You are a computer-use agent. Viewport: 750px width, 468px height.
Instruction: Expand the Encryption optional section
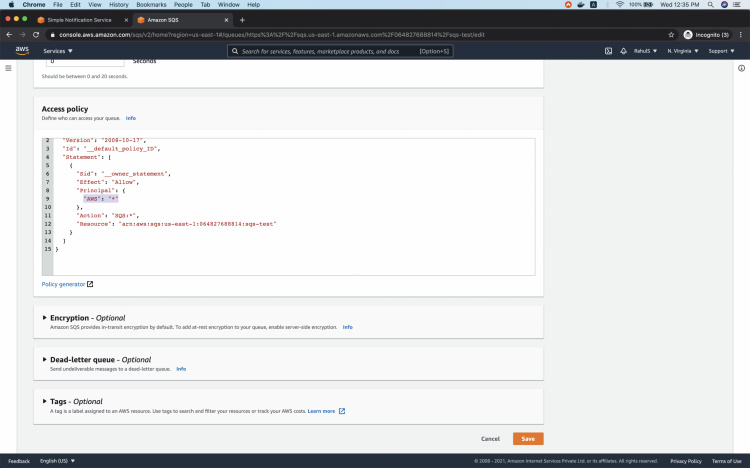pos(45,318)
